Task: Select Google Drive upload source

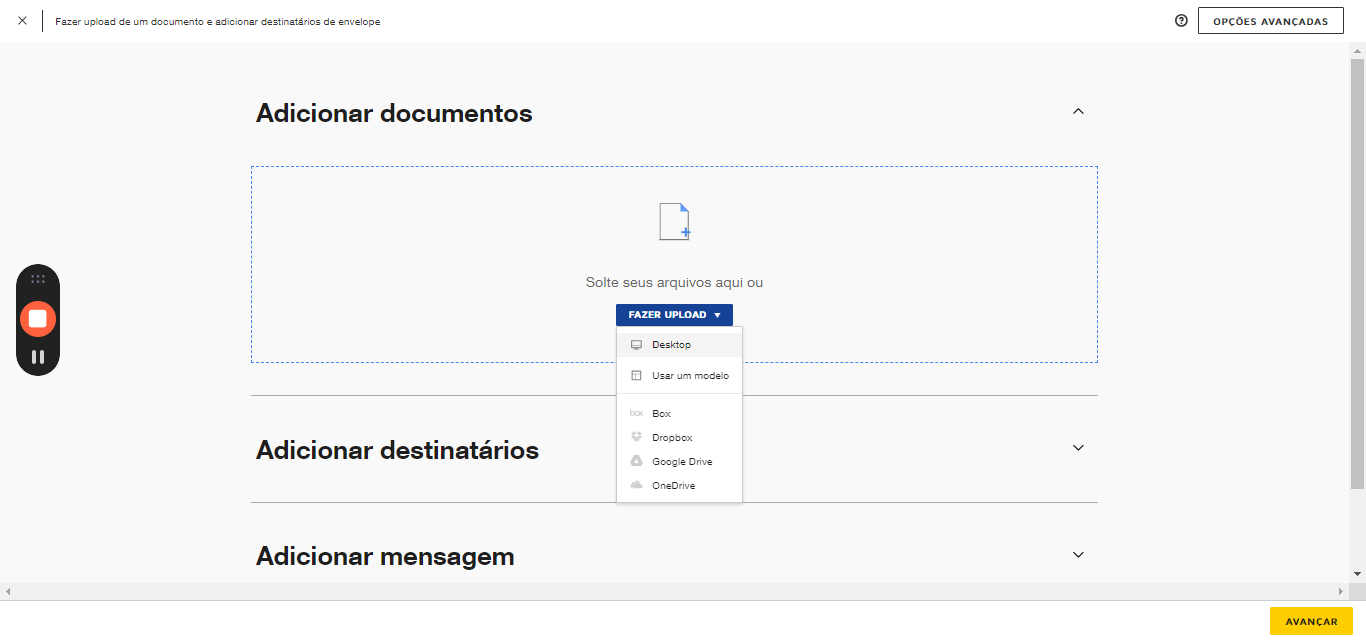Action: coord(680,462)
